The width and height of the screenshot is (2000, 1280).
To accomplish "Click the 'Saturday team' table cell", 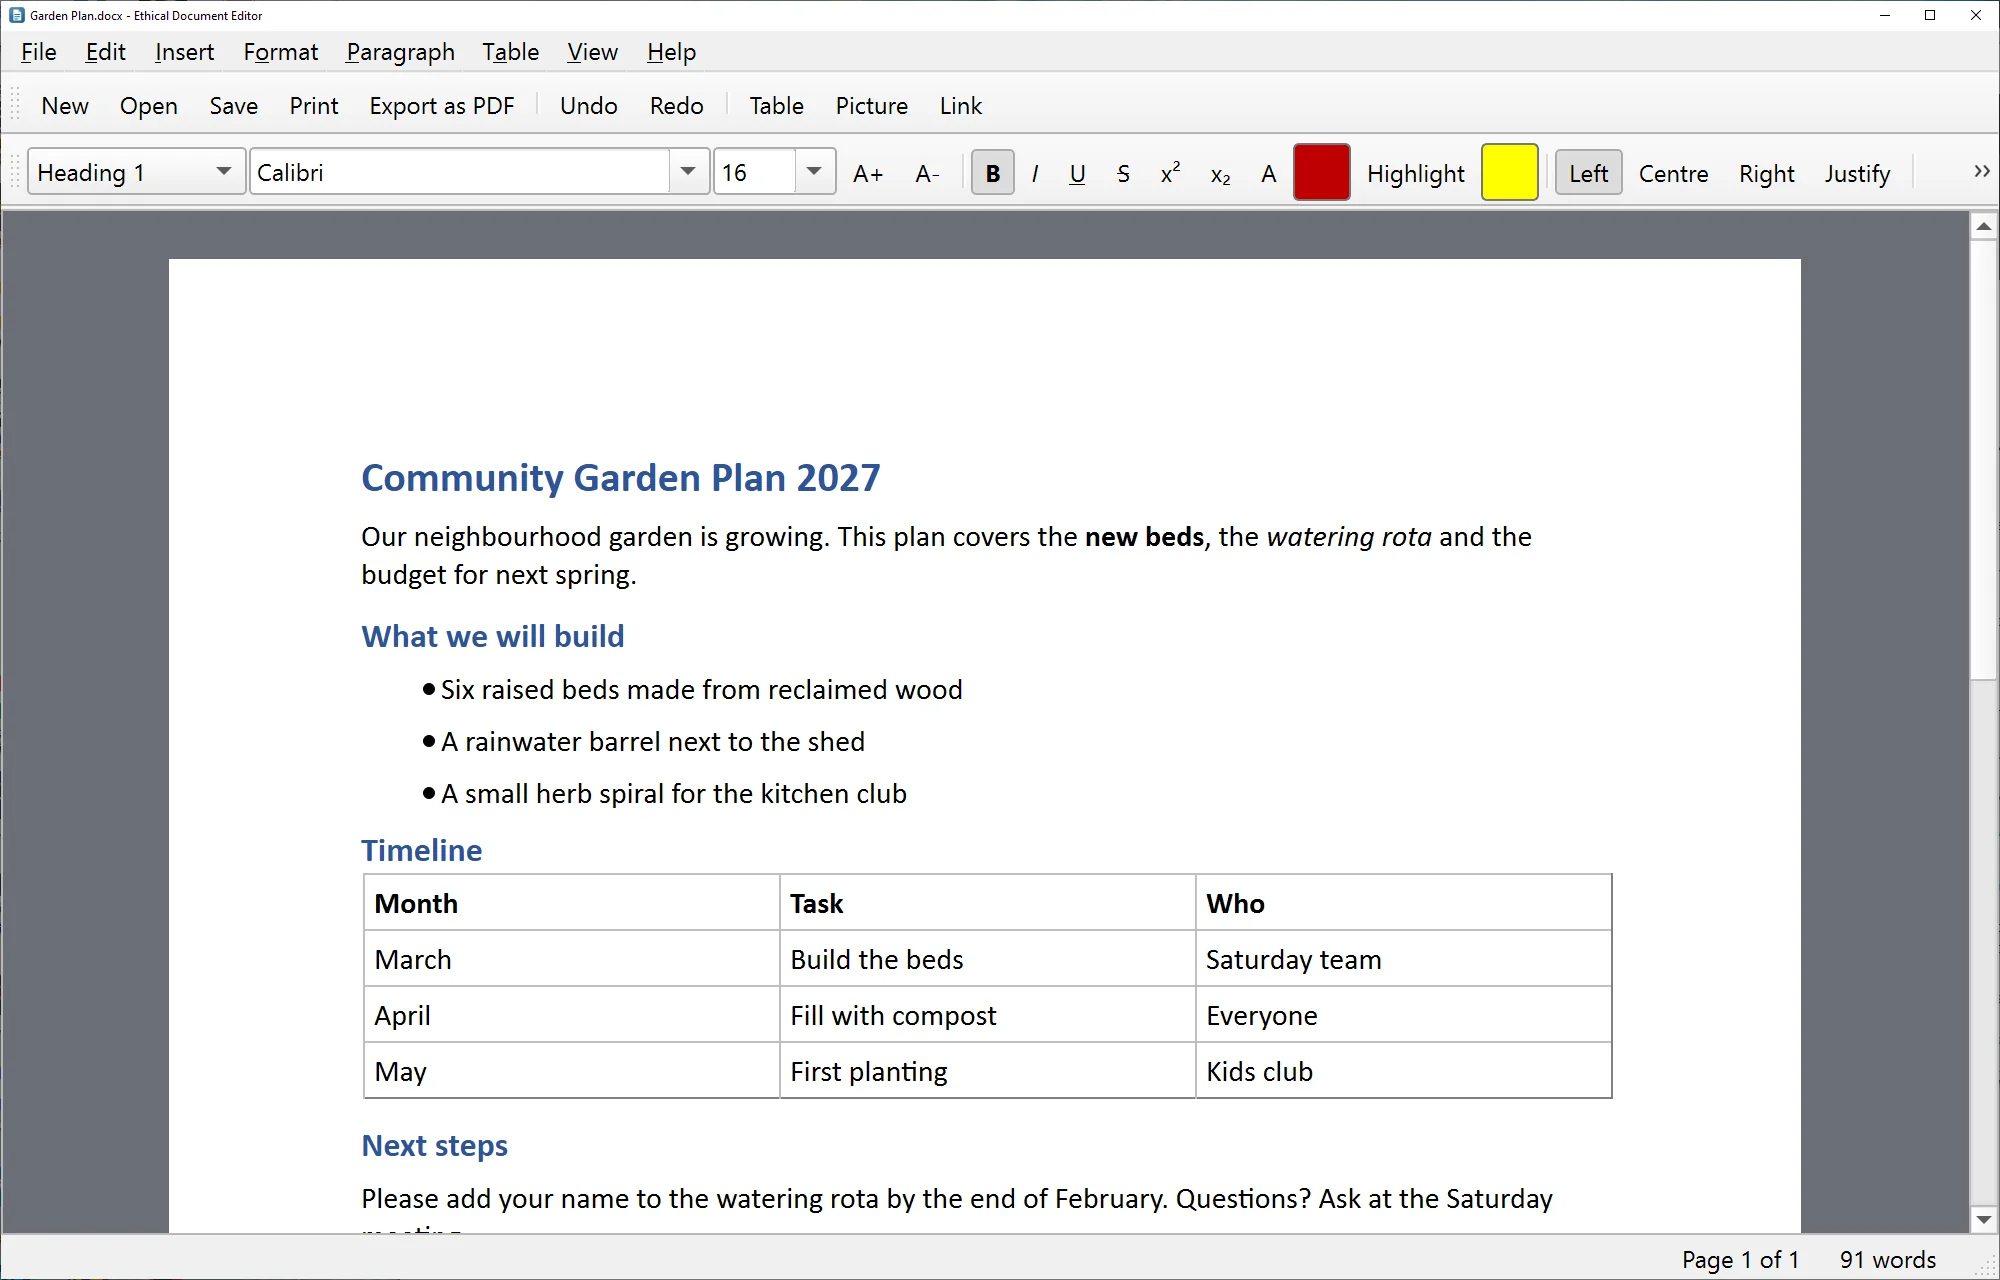I will pos(1403,959).
